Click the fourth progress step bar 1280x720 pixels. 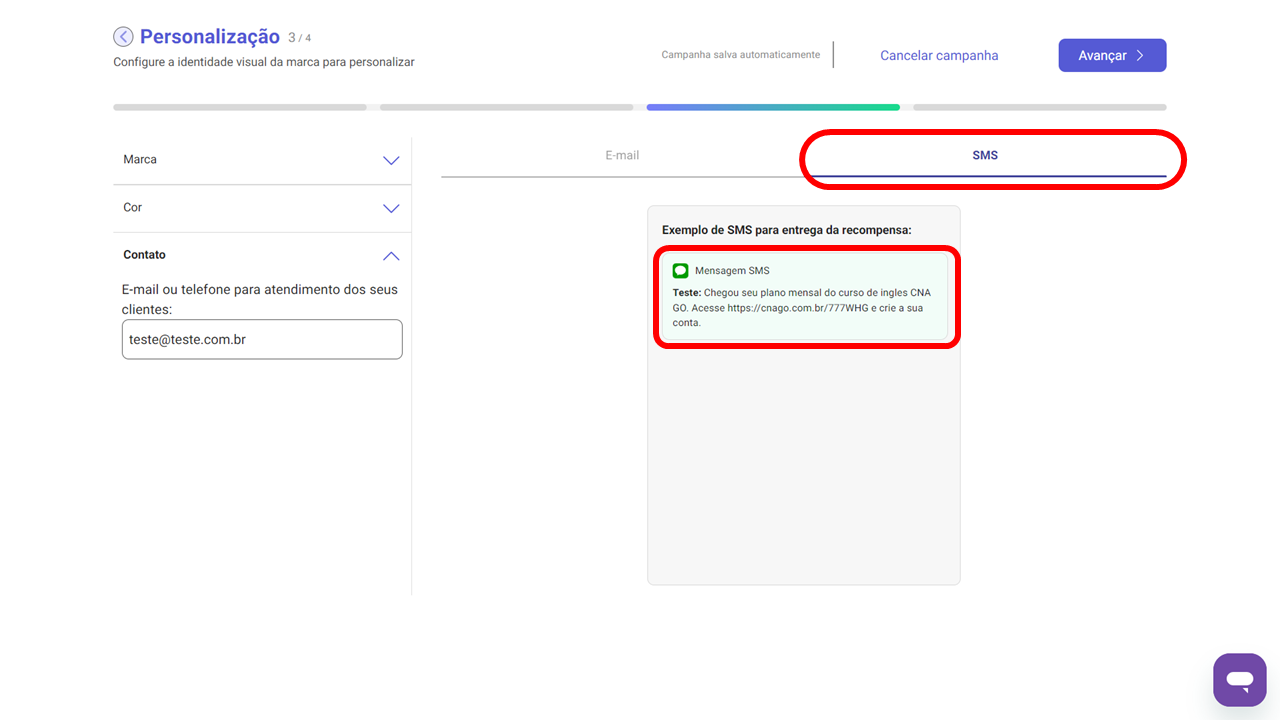(1039, 107)
